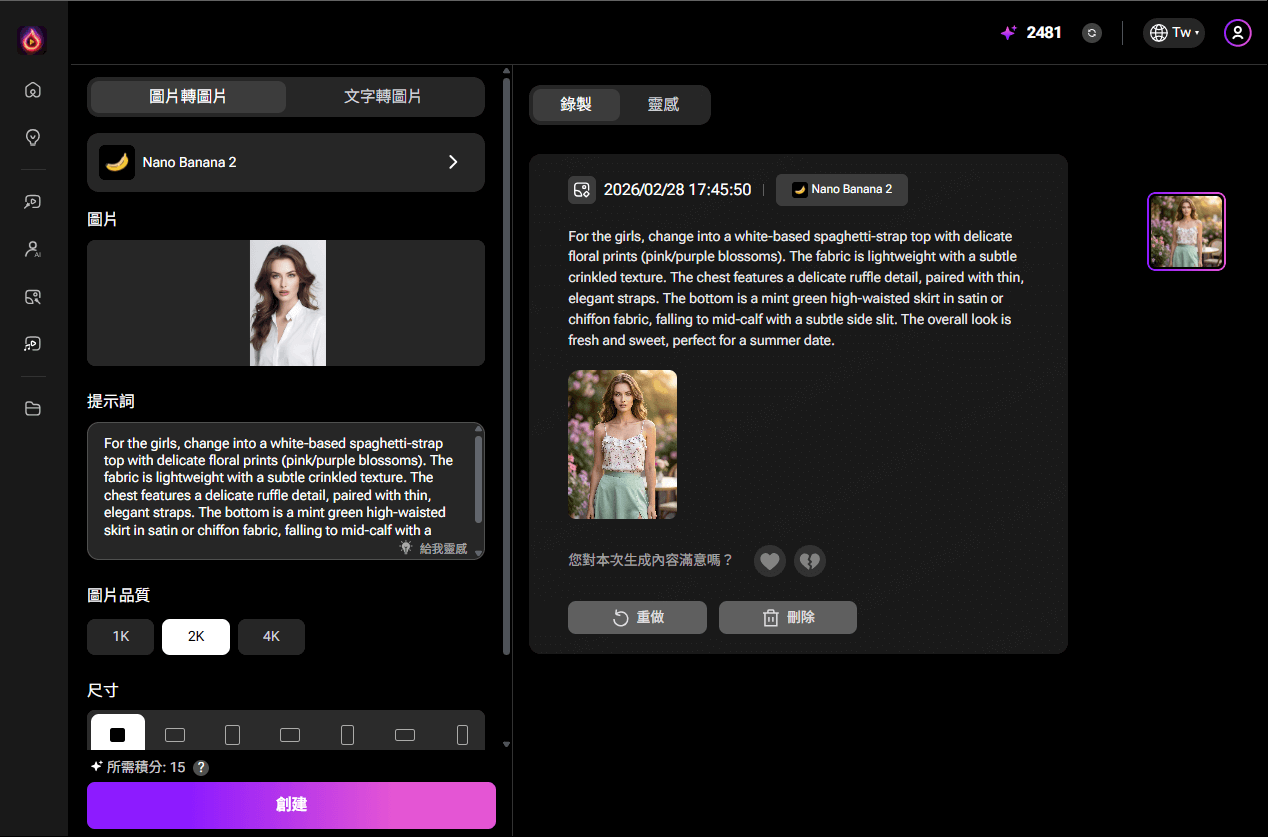Choose the square aspect ratio option
Viewport: 1268px width, 837px height.
[x=118, y=735]
